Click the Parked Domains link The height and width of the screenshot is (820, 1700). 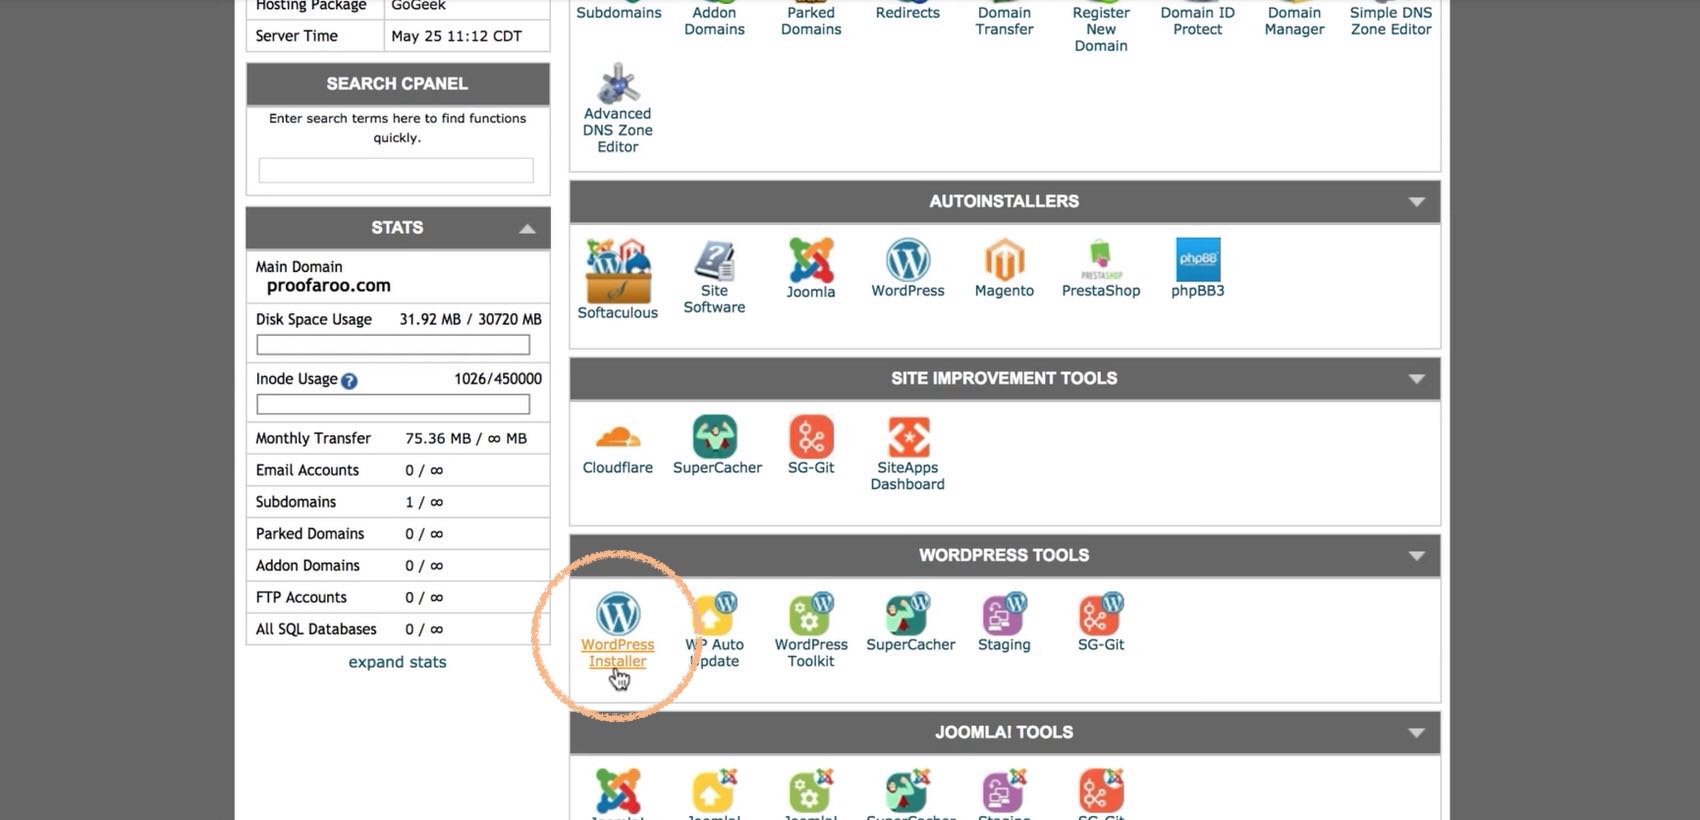[811, 21]
